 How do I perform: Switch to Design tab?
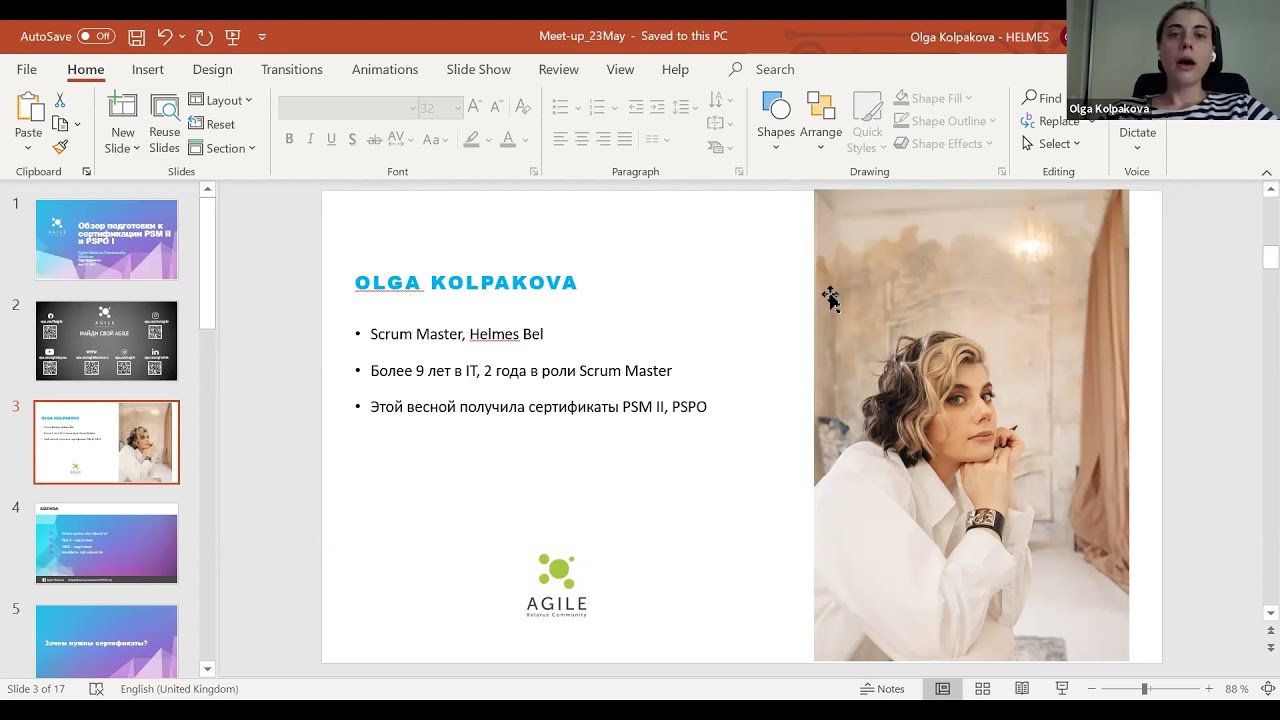click(212, 69)
